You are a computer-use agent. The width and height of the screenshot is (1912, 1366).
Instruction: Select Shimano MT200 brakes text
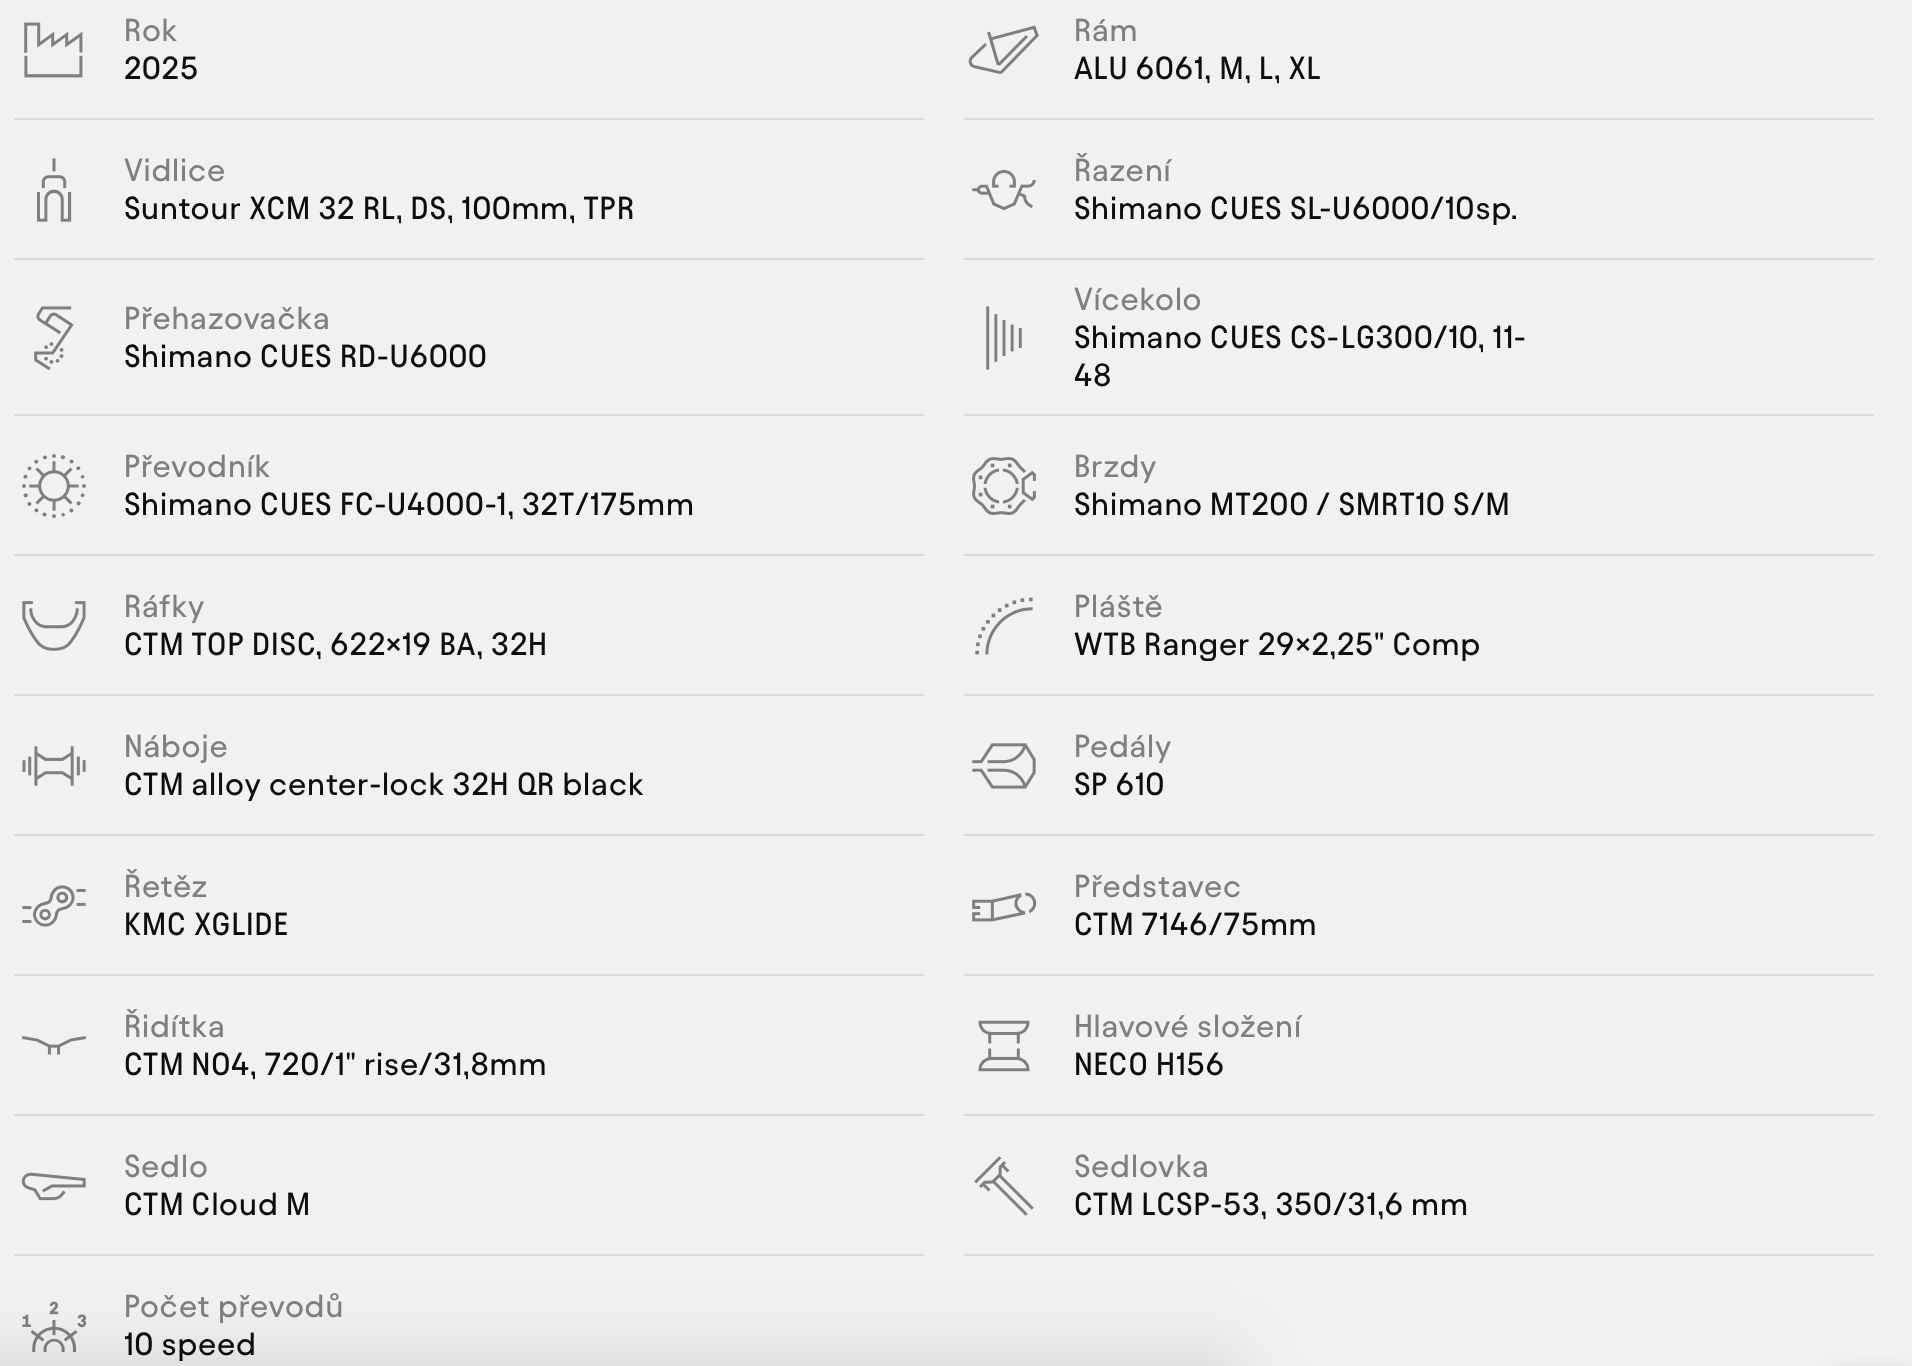[1292, 505]
